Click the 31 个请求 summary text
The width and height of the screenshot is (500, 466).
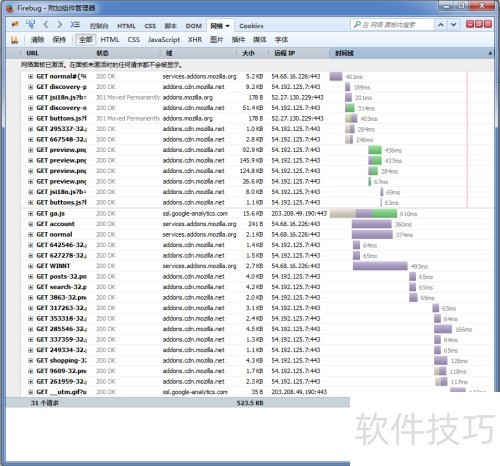coord(44,403)
